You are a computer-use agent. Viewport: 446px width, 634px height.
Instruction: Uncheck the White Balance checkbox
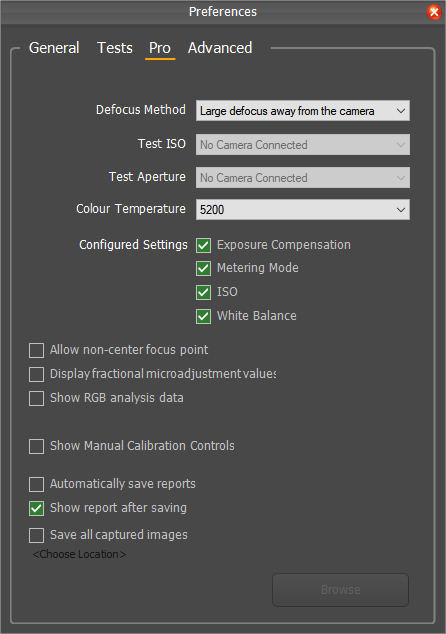(203, 316)
